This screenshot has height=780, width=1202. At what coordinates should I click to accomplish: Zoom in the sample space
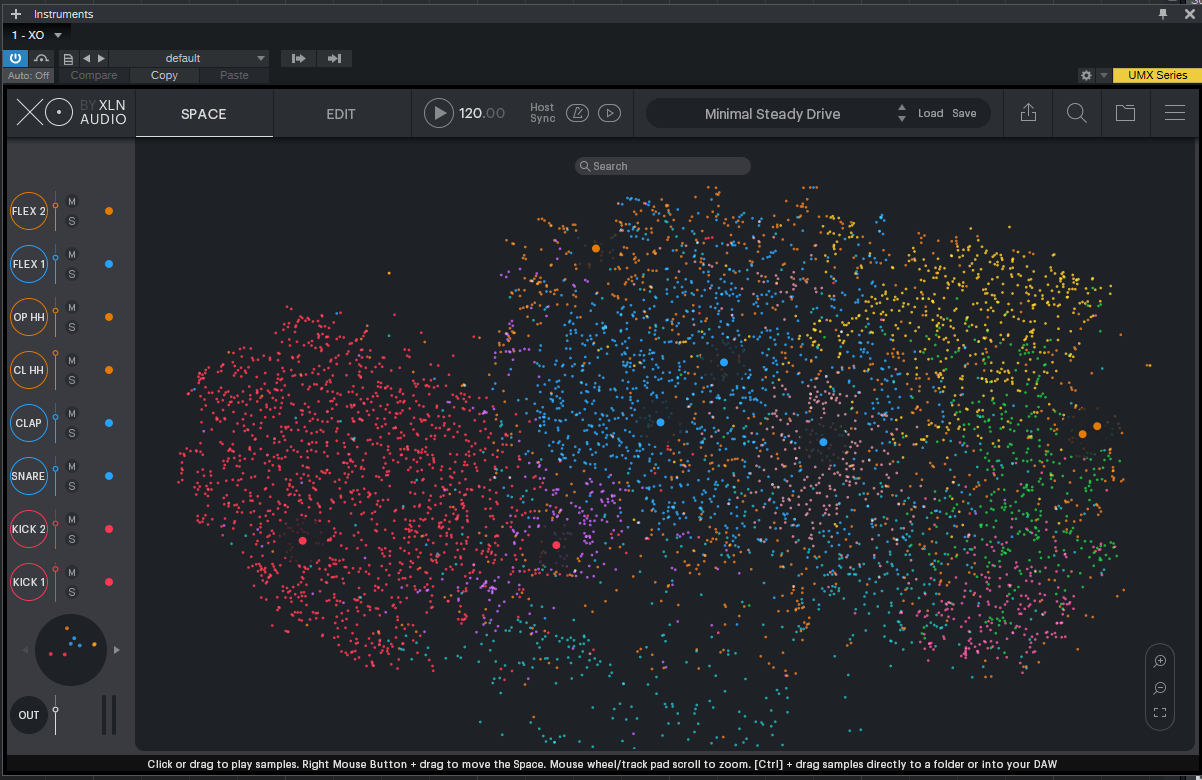[1160, 661]
